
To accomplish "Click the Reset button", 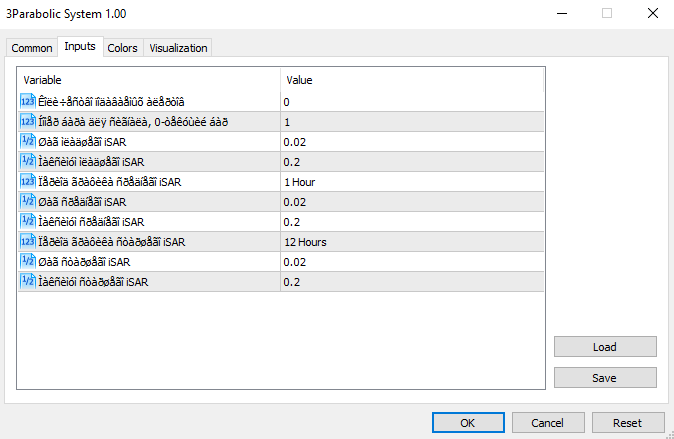I will point(627,423).
